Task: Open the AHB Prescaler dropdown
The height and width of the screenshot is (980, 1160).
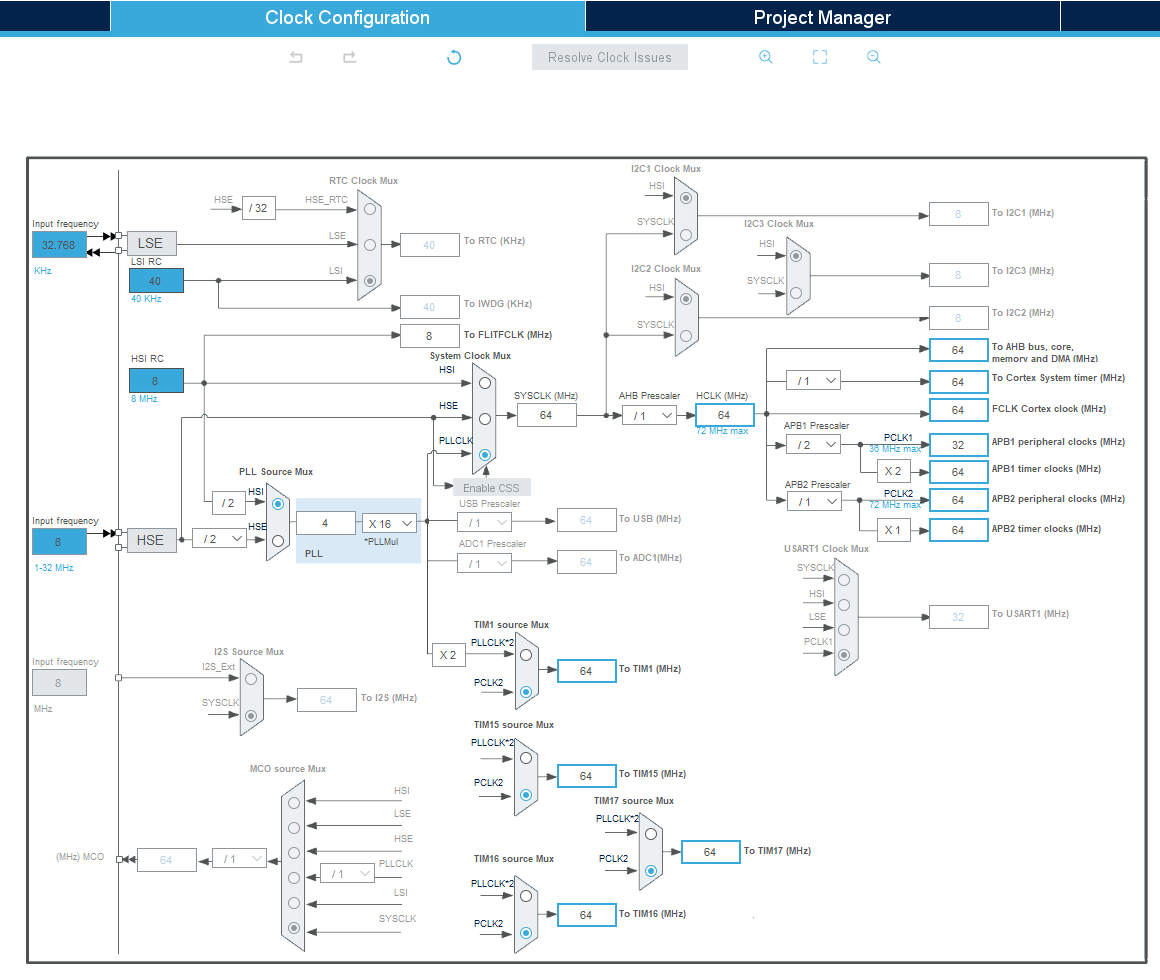Action: coord(650,416)
